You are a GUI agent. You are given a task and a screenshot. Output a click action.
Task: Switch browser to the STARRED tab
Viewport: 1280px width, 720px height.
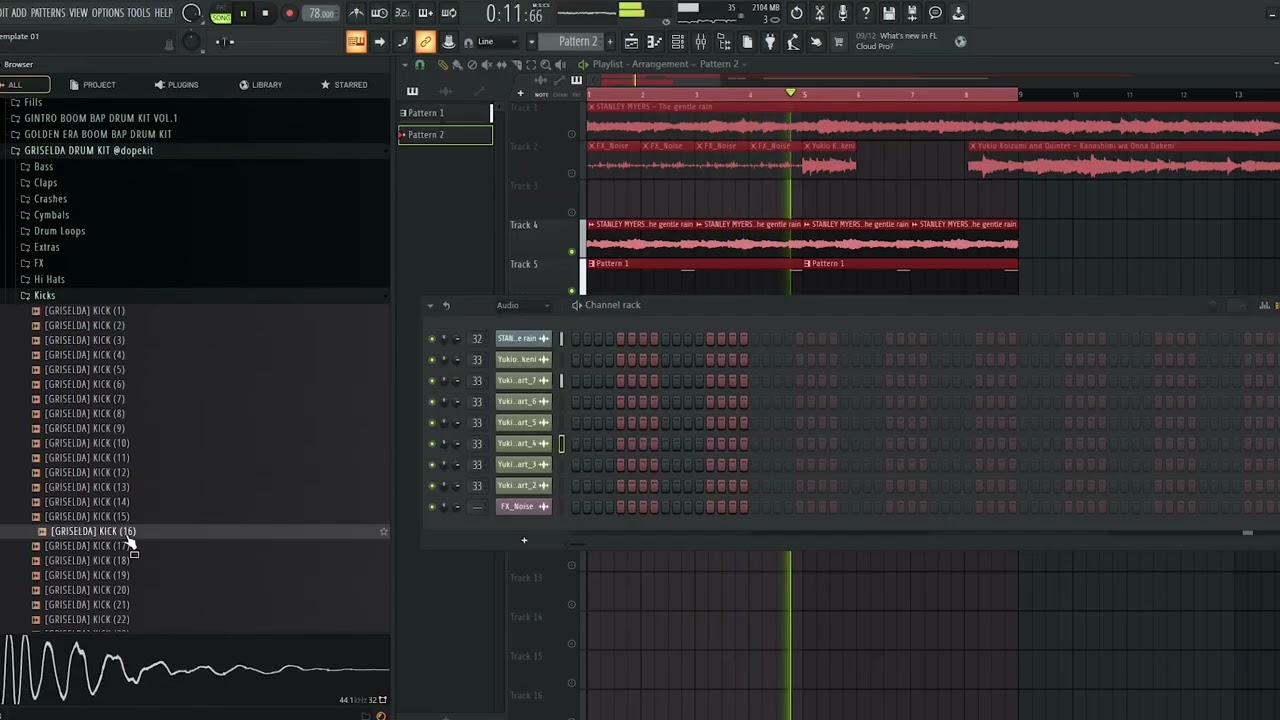click(x=344, y=85)
